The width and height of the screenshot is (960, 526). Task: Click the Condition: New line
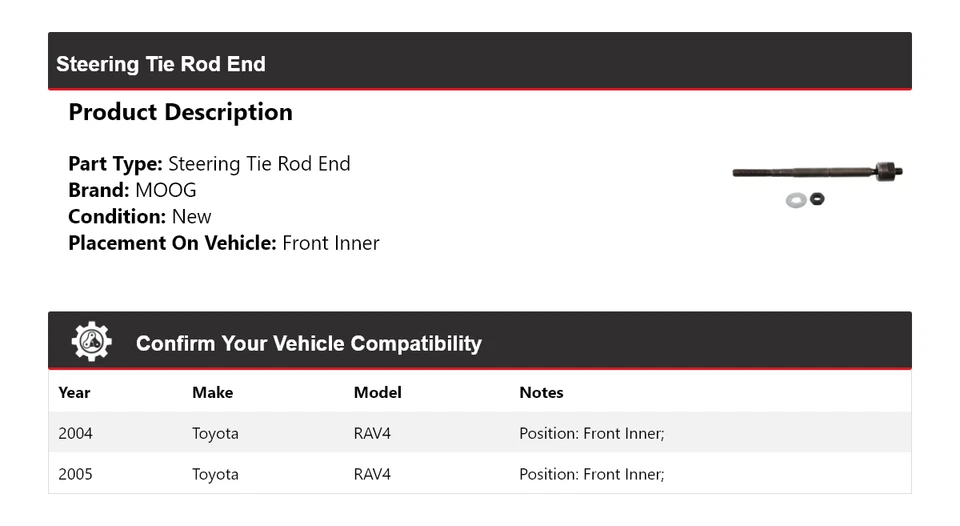[x=140, y=216]
